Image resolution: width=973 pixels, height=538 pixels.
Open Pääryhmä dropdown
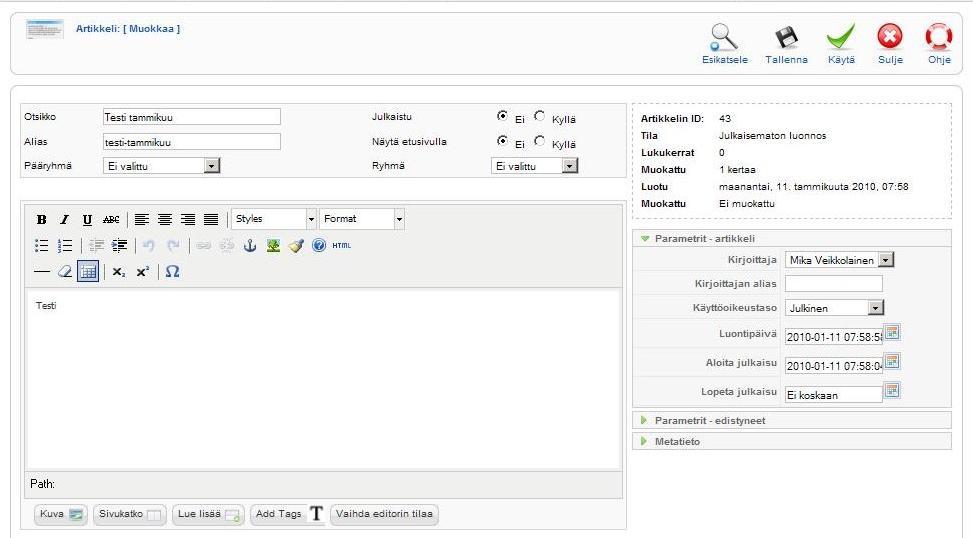point(161,166)
